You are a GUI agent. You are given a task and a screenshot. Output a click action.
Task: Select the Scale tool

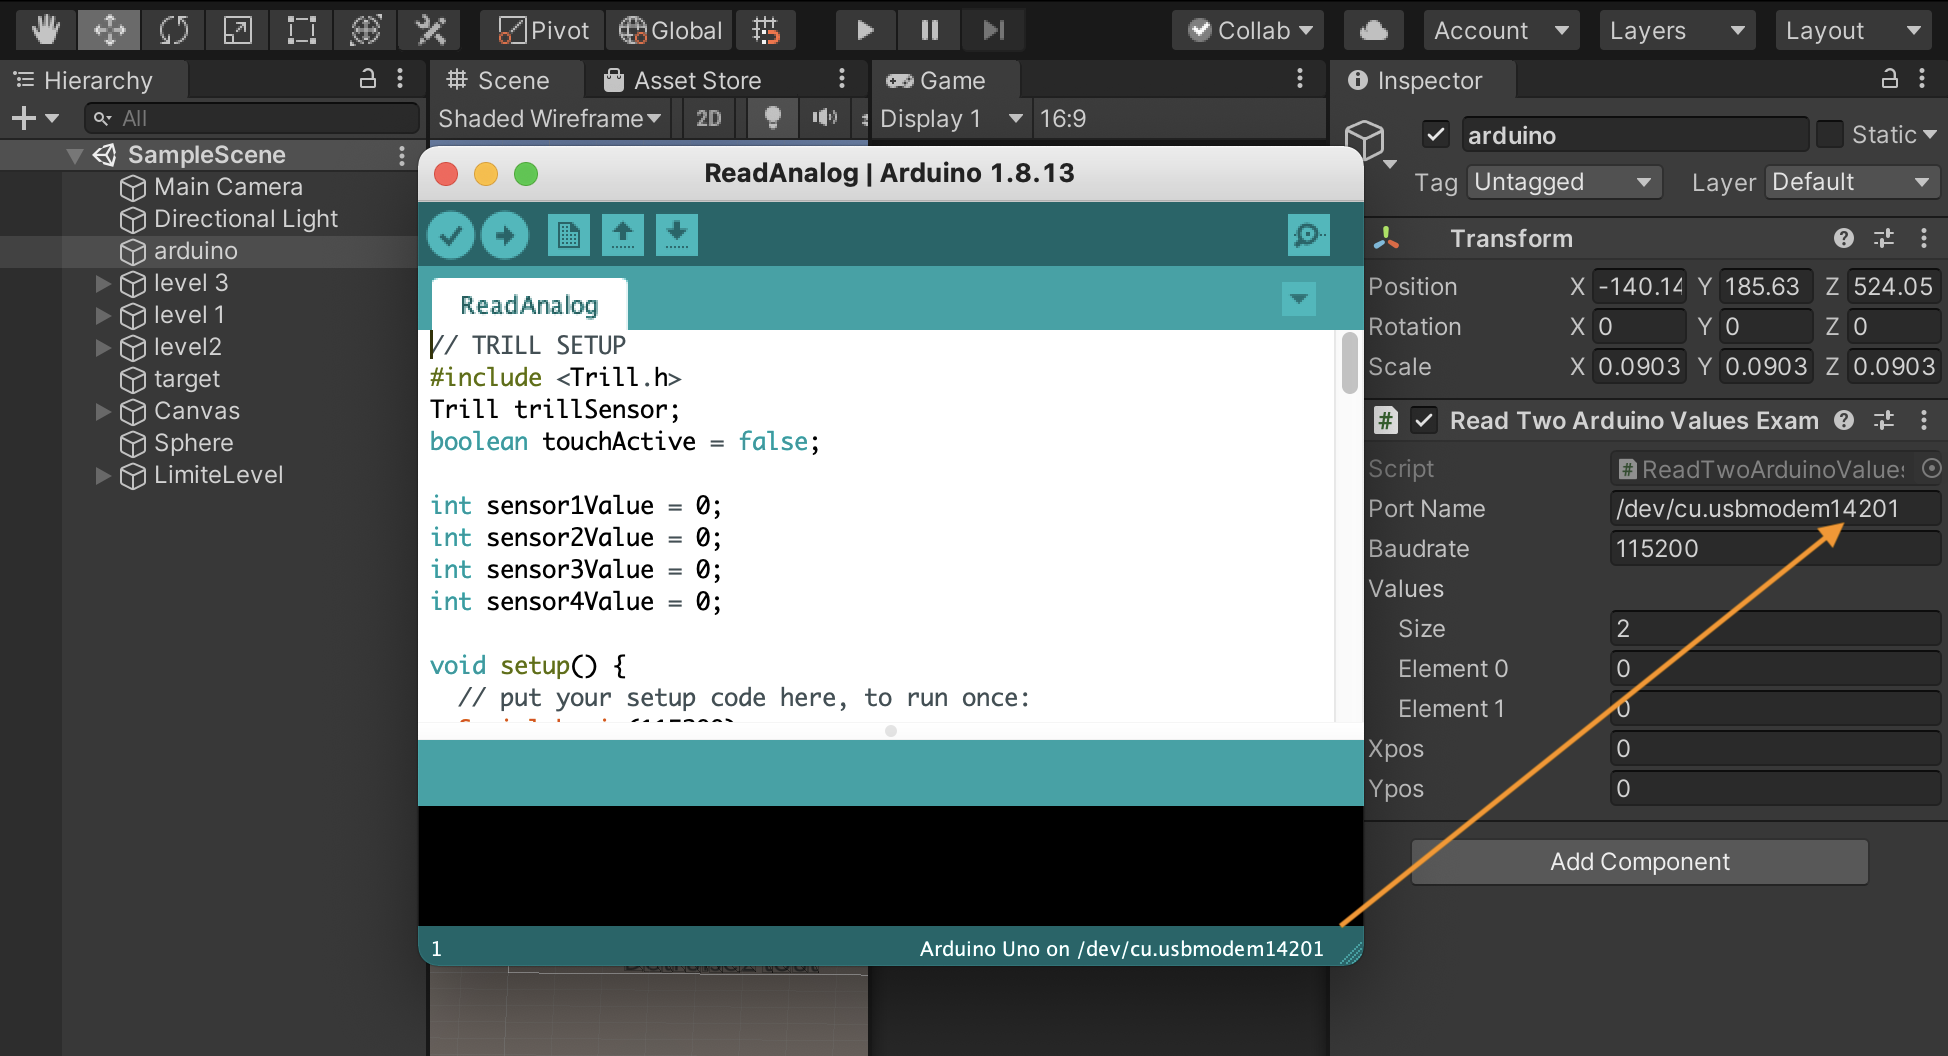click(238, 30)
